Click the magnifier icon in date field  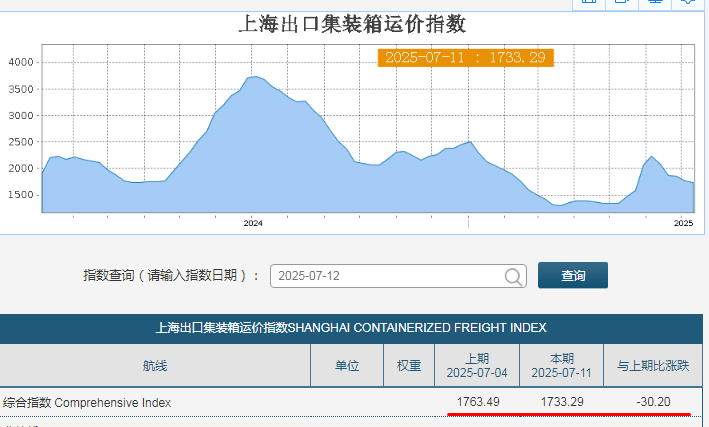513,276
